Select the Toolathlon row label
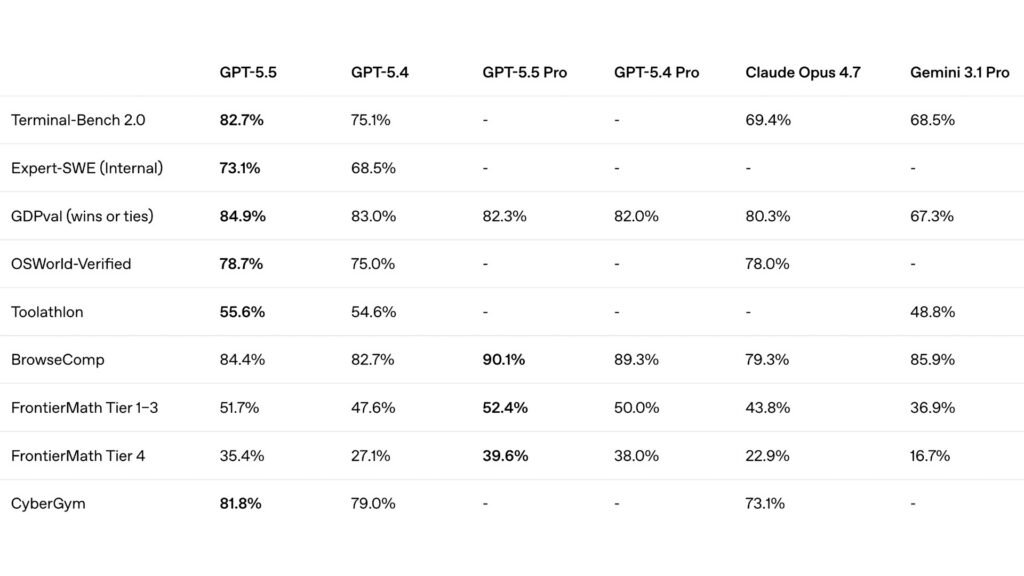 47,312
